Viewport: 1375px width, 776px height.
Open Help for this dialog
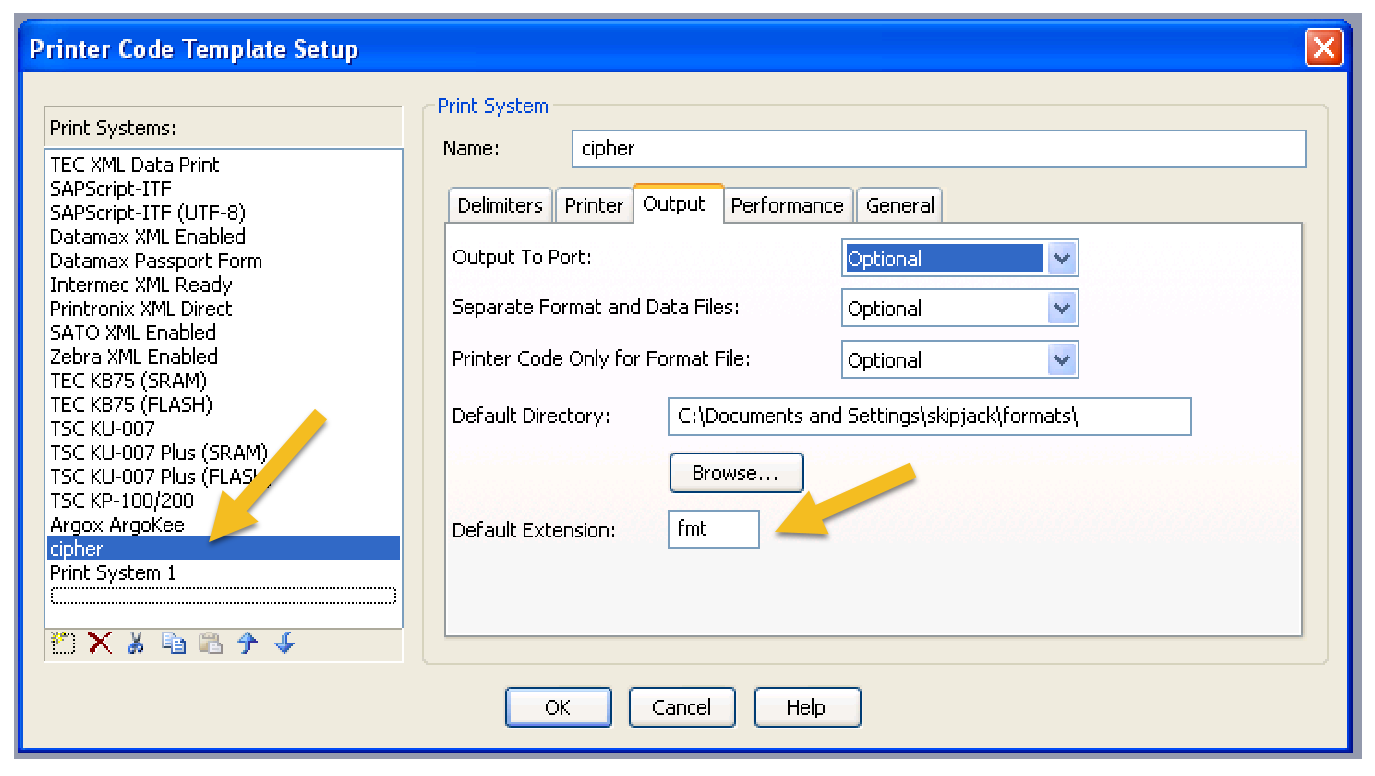coord(807,707)
